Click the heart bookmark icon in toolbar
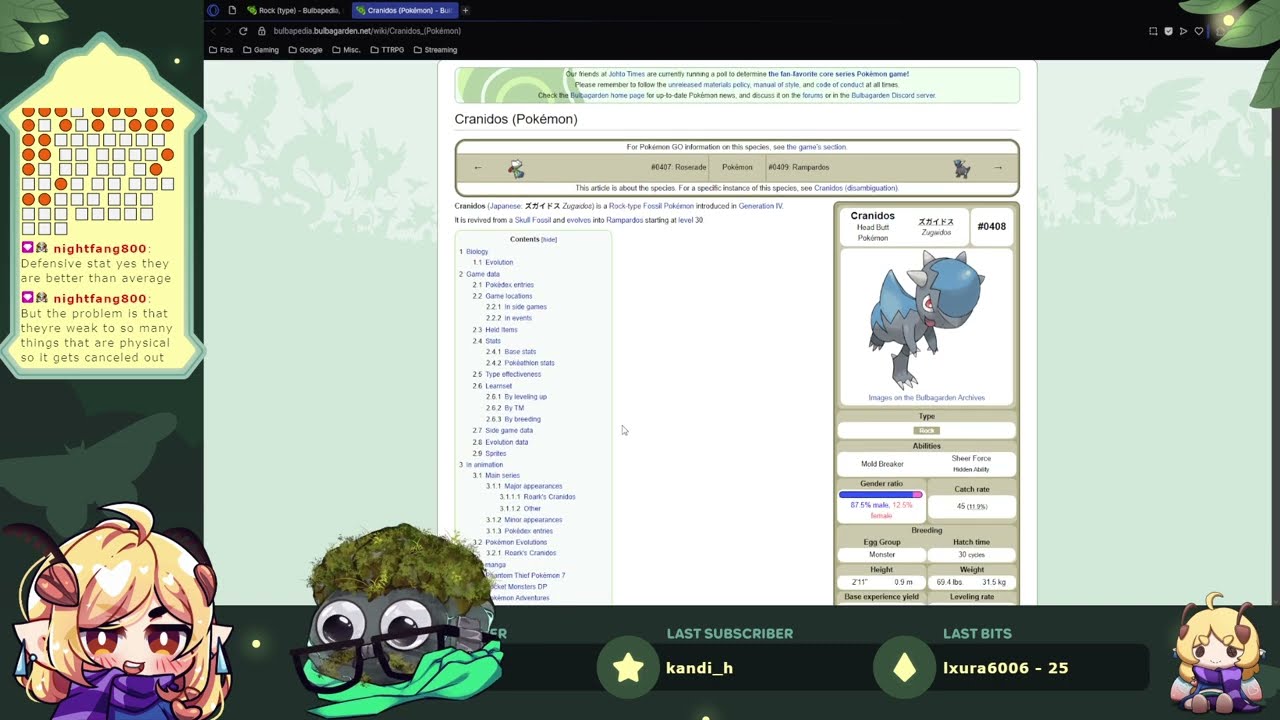Viewport: 1280px width, 720px height. 1198,31
